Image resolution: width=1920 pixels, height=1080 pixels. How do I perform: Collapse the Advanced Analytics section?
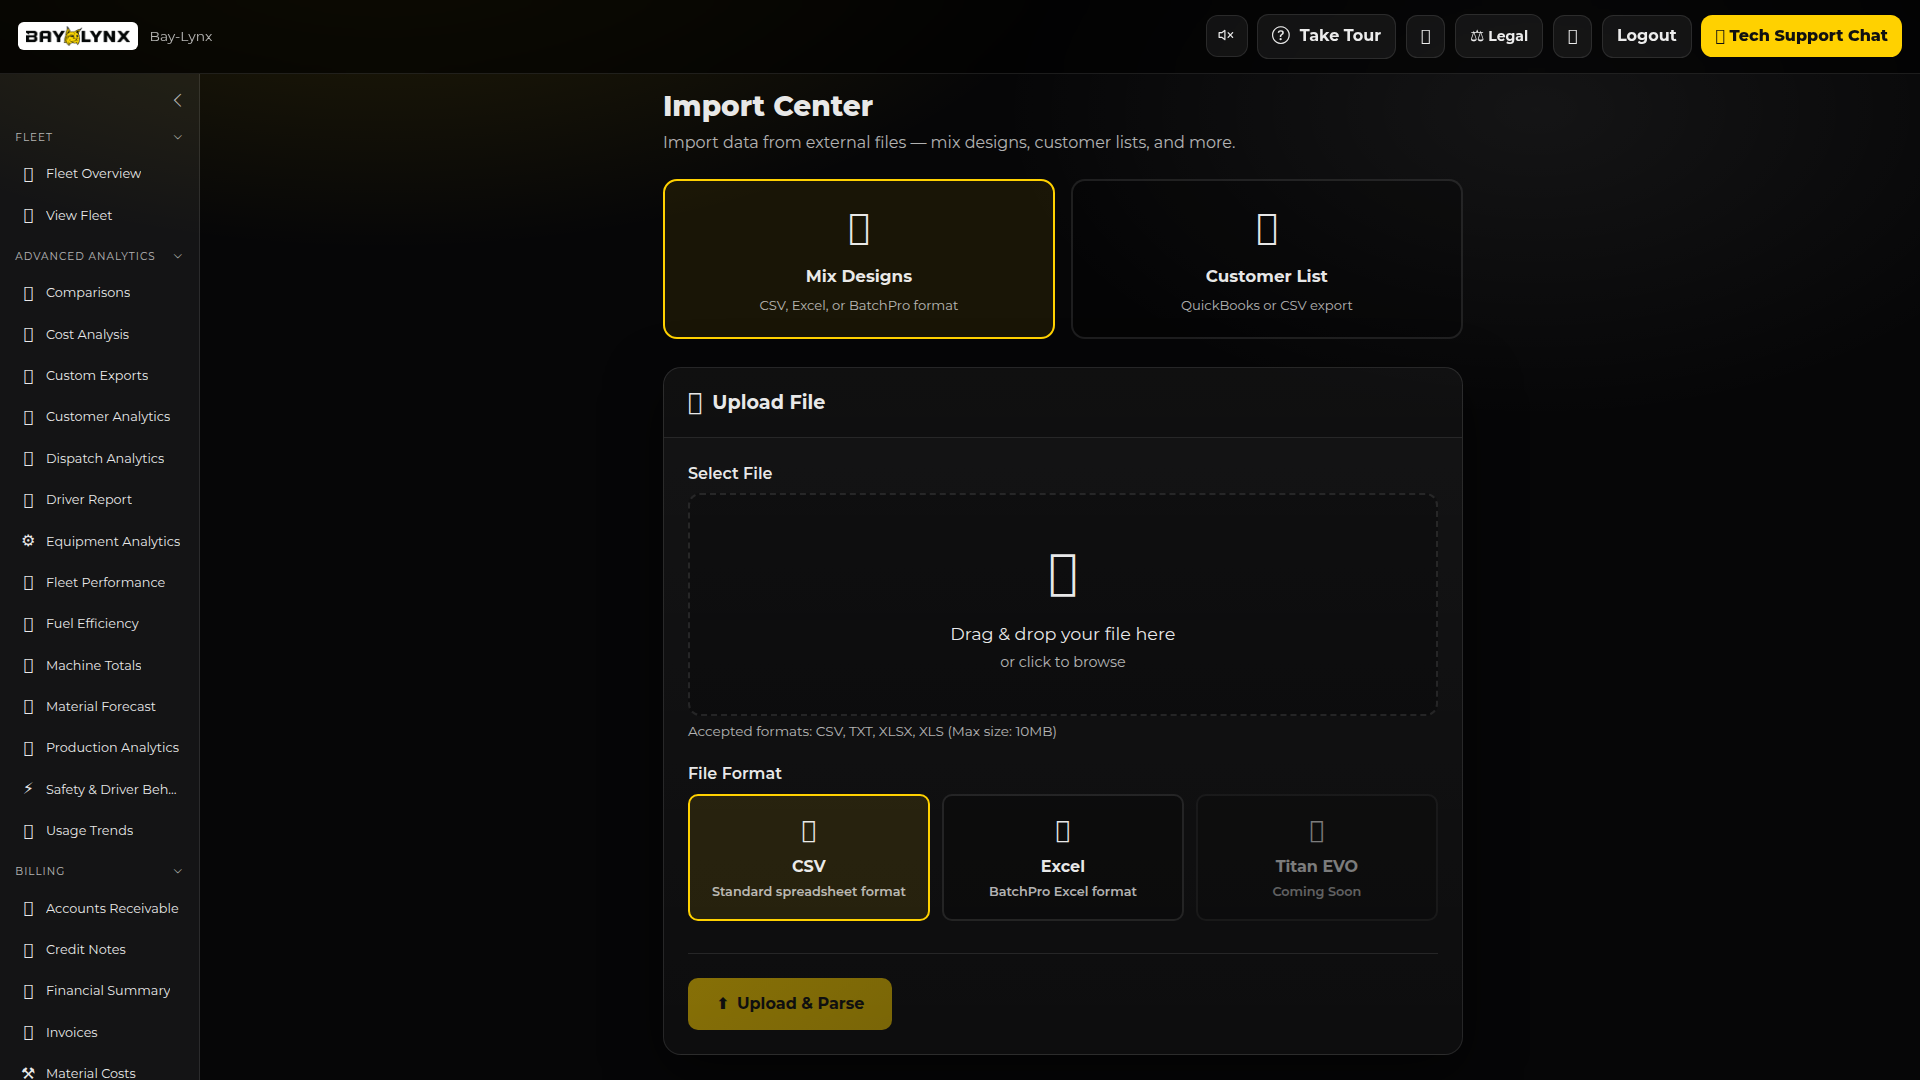click(178, 256)
